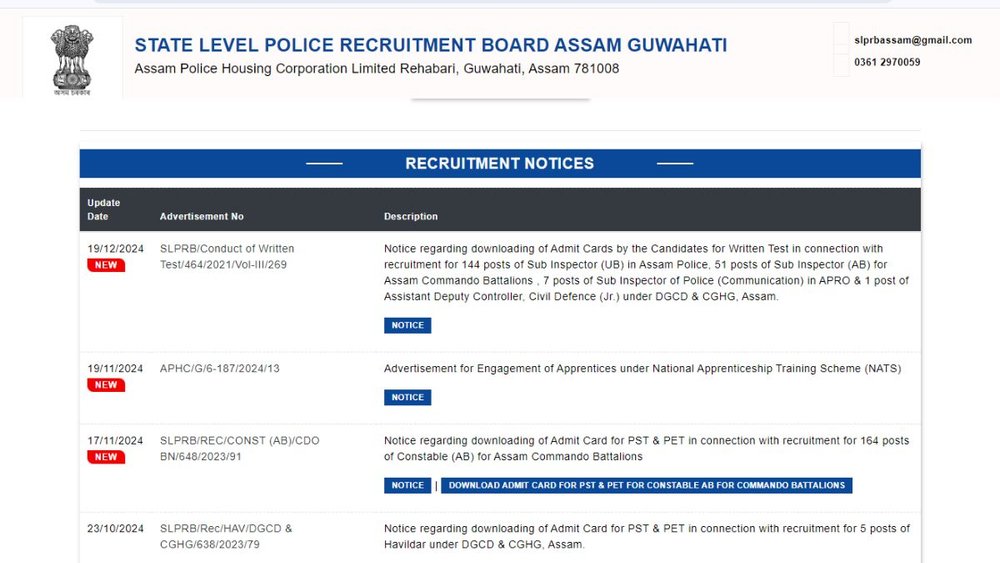
Task: Click the phone number 0361 2970059
Action: 887,62
